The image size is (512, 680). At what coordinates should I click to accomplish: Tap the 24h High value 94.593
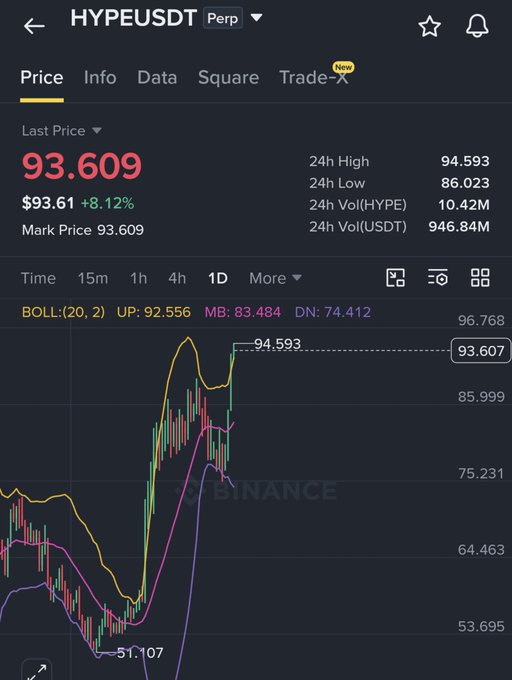pos(465,161)
